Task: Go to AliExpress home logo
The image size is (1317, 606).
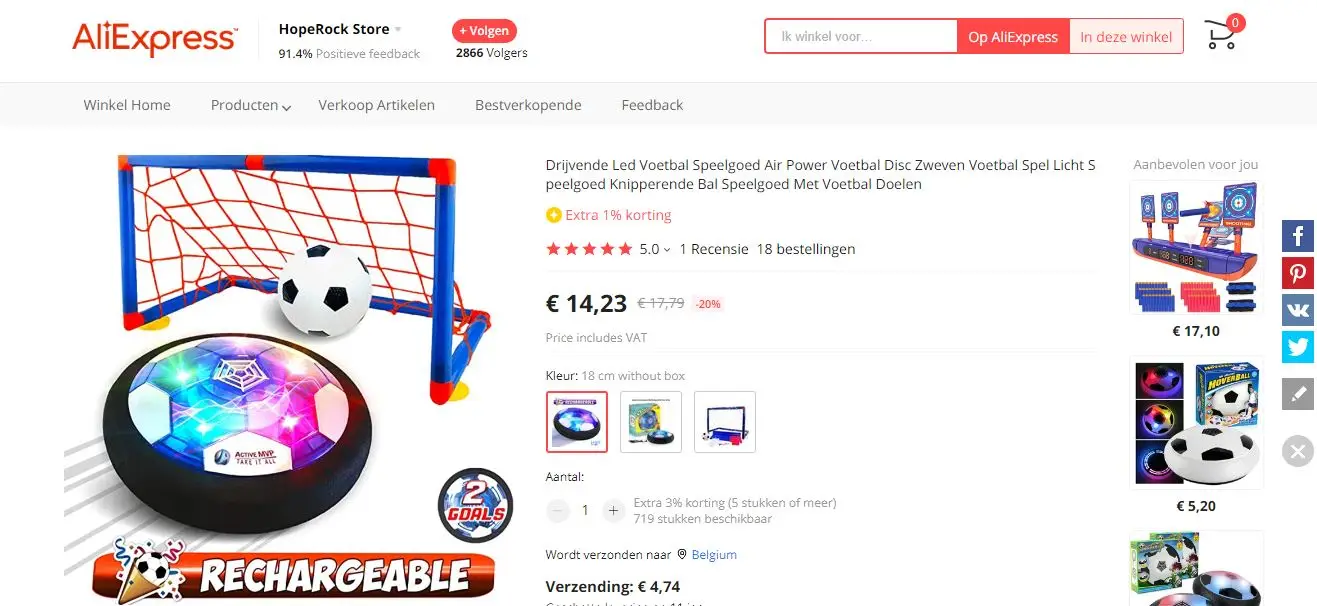Action: click(x=154, y=38)
